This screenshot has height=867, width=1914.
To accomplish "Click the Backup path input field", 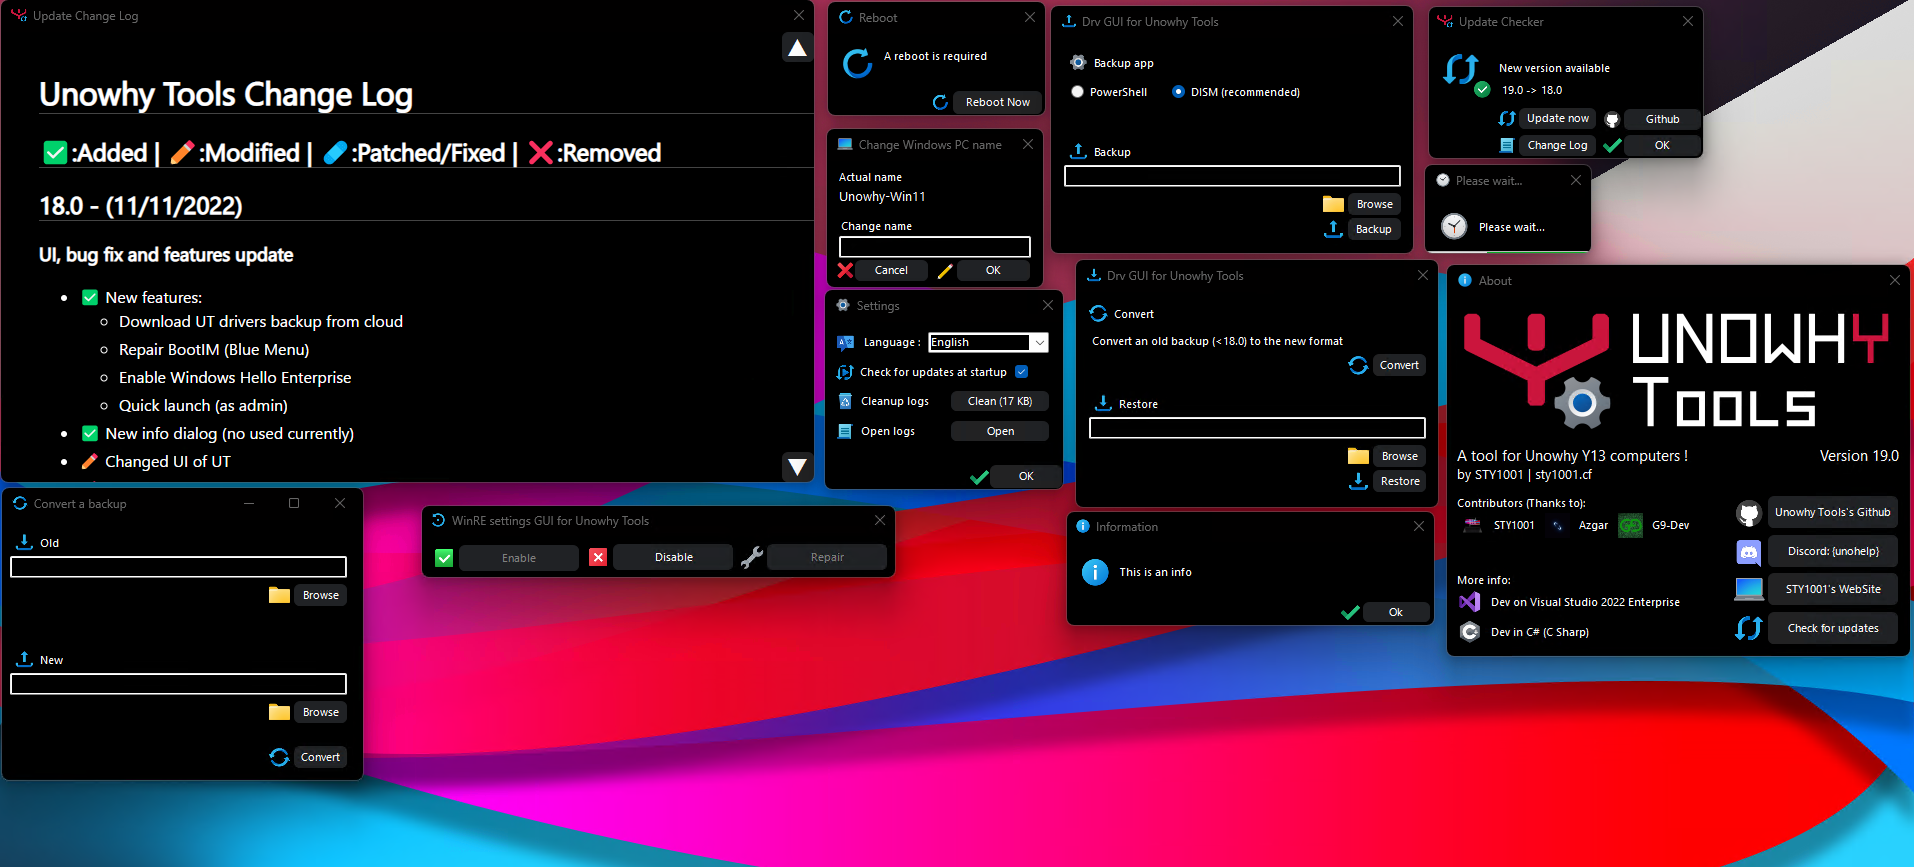I will [x=1232, y=176].
